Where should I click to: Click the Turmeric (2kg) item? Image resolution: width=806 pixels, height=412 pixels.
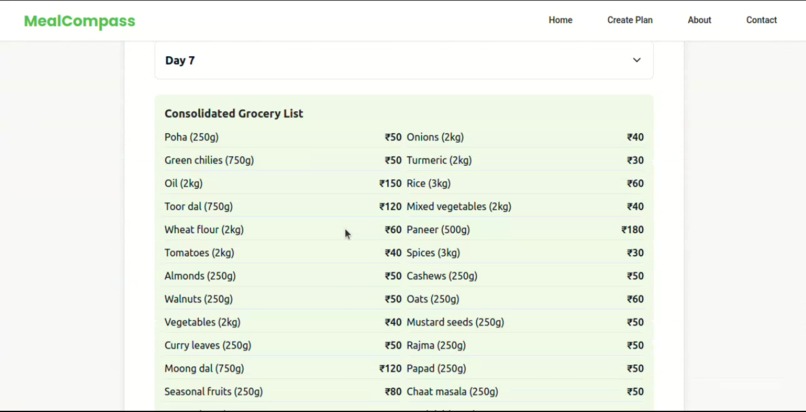coord(439,160)
